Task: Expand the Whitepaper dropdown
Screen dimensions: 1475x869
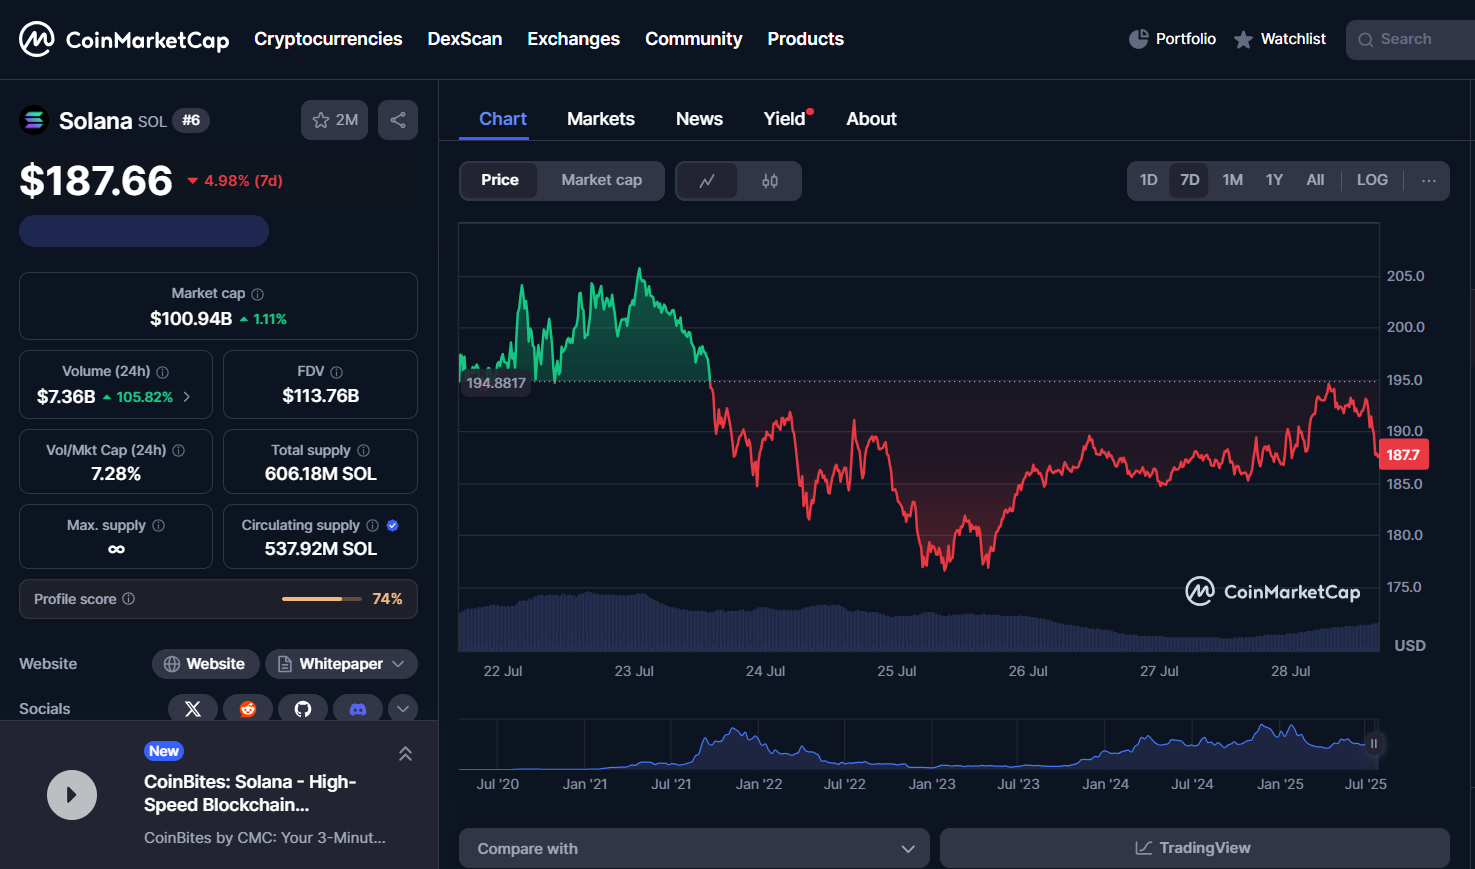Action: click(x=341, y=664)
